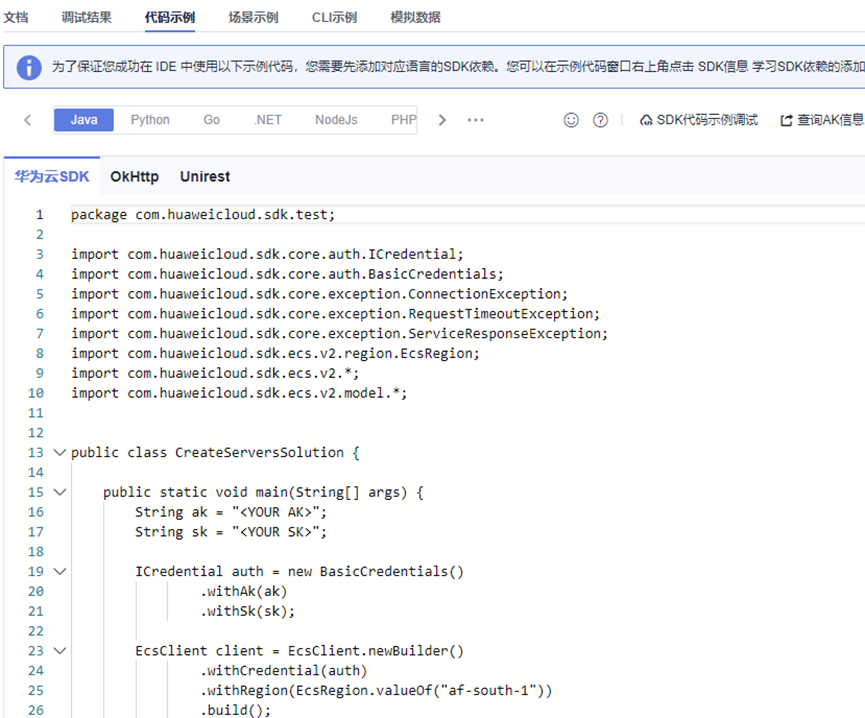Select the 代码示例 tab
The height and width of the screenshot is (718, 865).
click(170, 17)
